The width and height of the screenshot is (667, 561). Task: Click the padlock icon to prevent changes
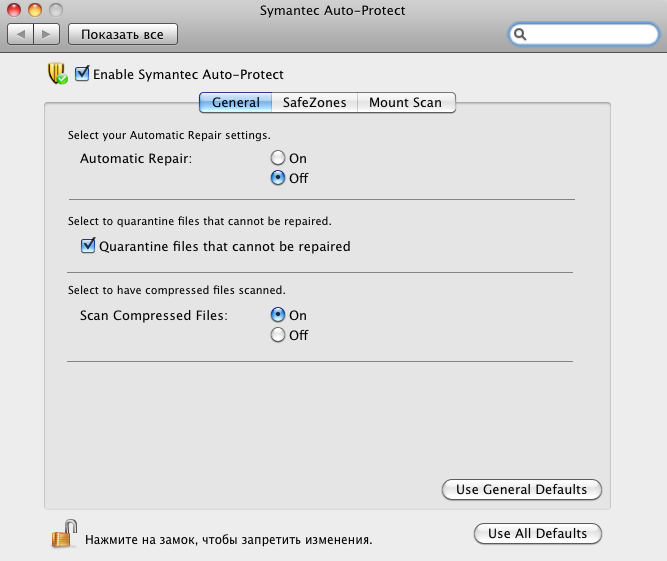click(x=64, y=534)
